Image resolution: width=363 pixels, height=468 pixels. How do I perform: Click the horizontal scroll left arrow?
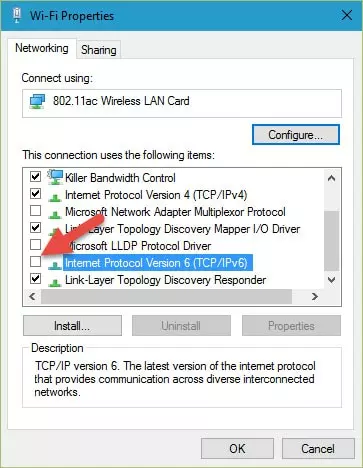click(32, 296)
